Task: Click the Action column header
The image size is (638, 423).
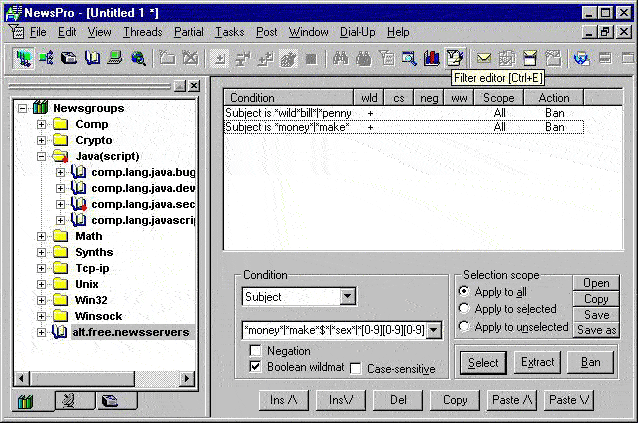Action: [554, 98]
